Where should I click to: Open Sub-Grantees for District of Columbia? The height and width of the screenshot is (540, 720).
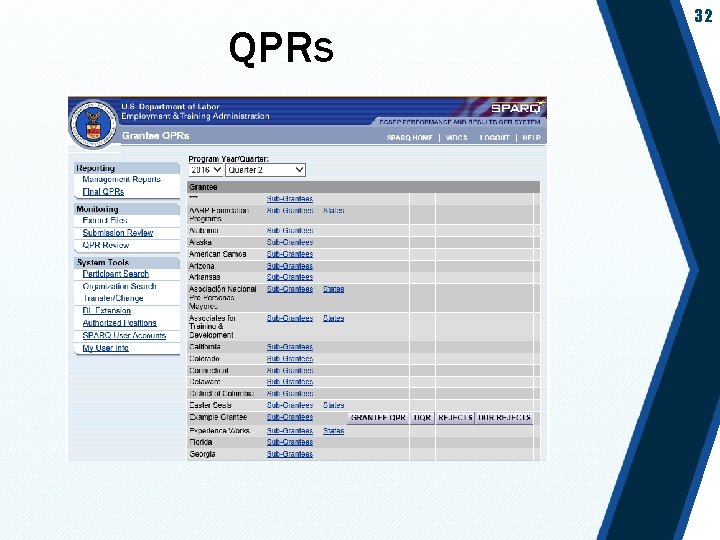290,394
